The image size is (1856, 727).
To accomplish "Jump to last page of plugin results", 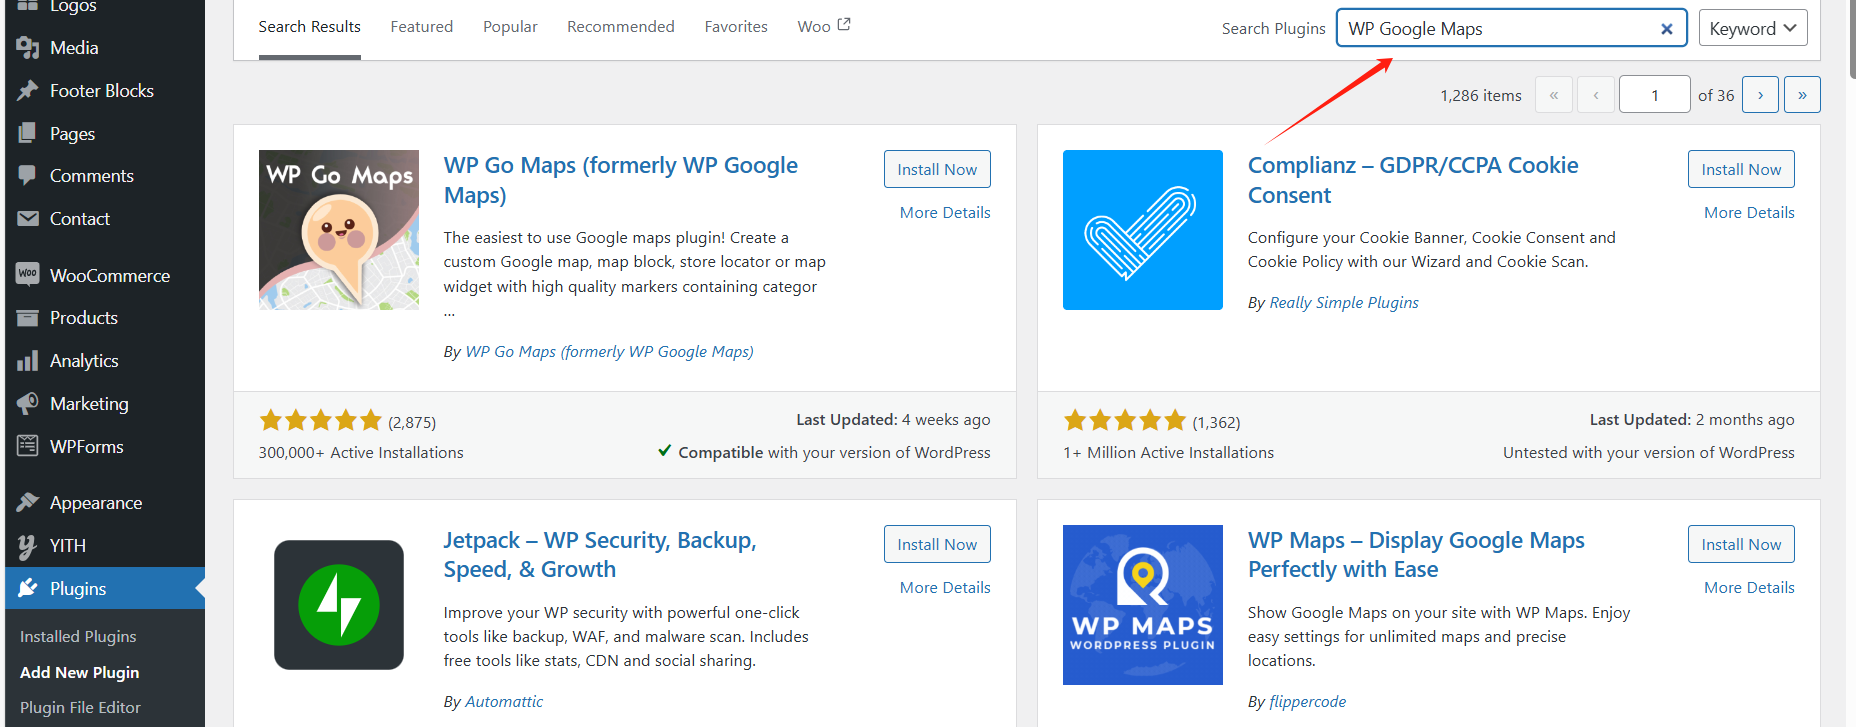I will [1802, 95].
